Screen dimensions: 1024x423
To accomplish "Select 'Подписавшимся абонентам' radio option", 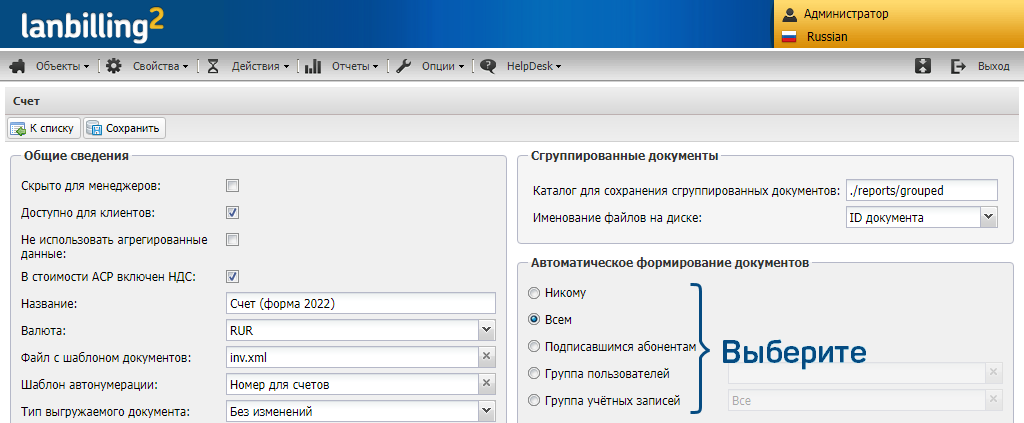I will [x=534, y=346].
